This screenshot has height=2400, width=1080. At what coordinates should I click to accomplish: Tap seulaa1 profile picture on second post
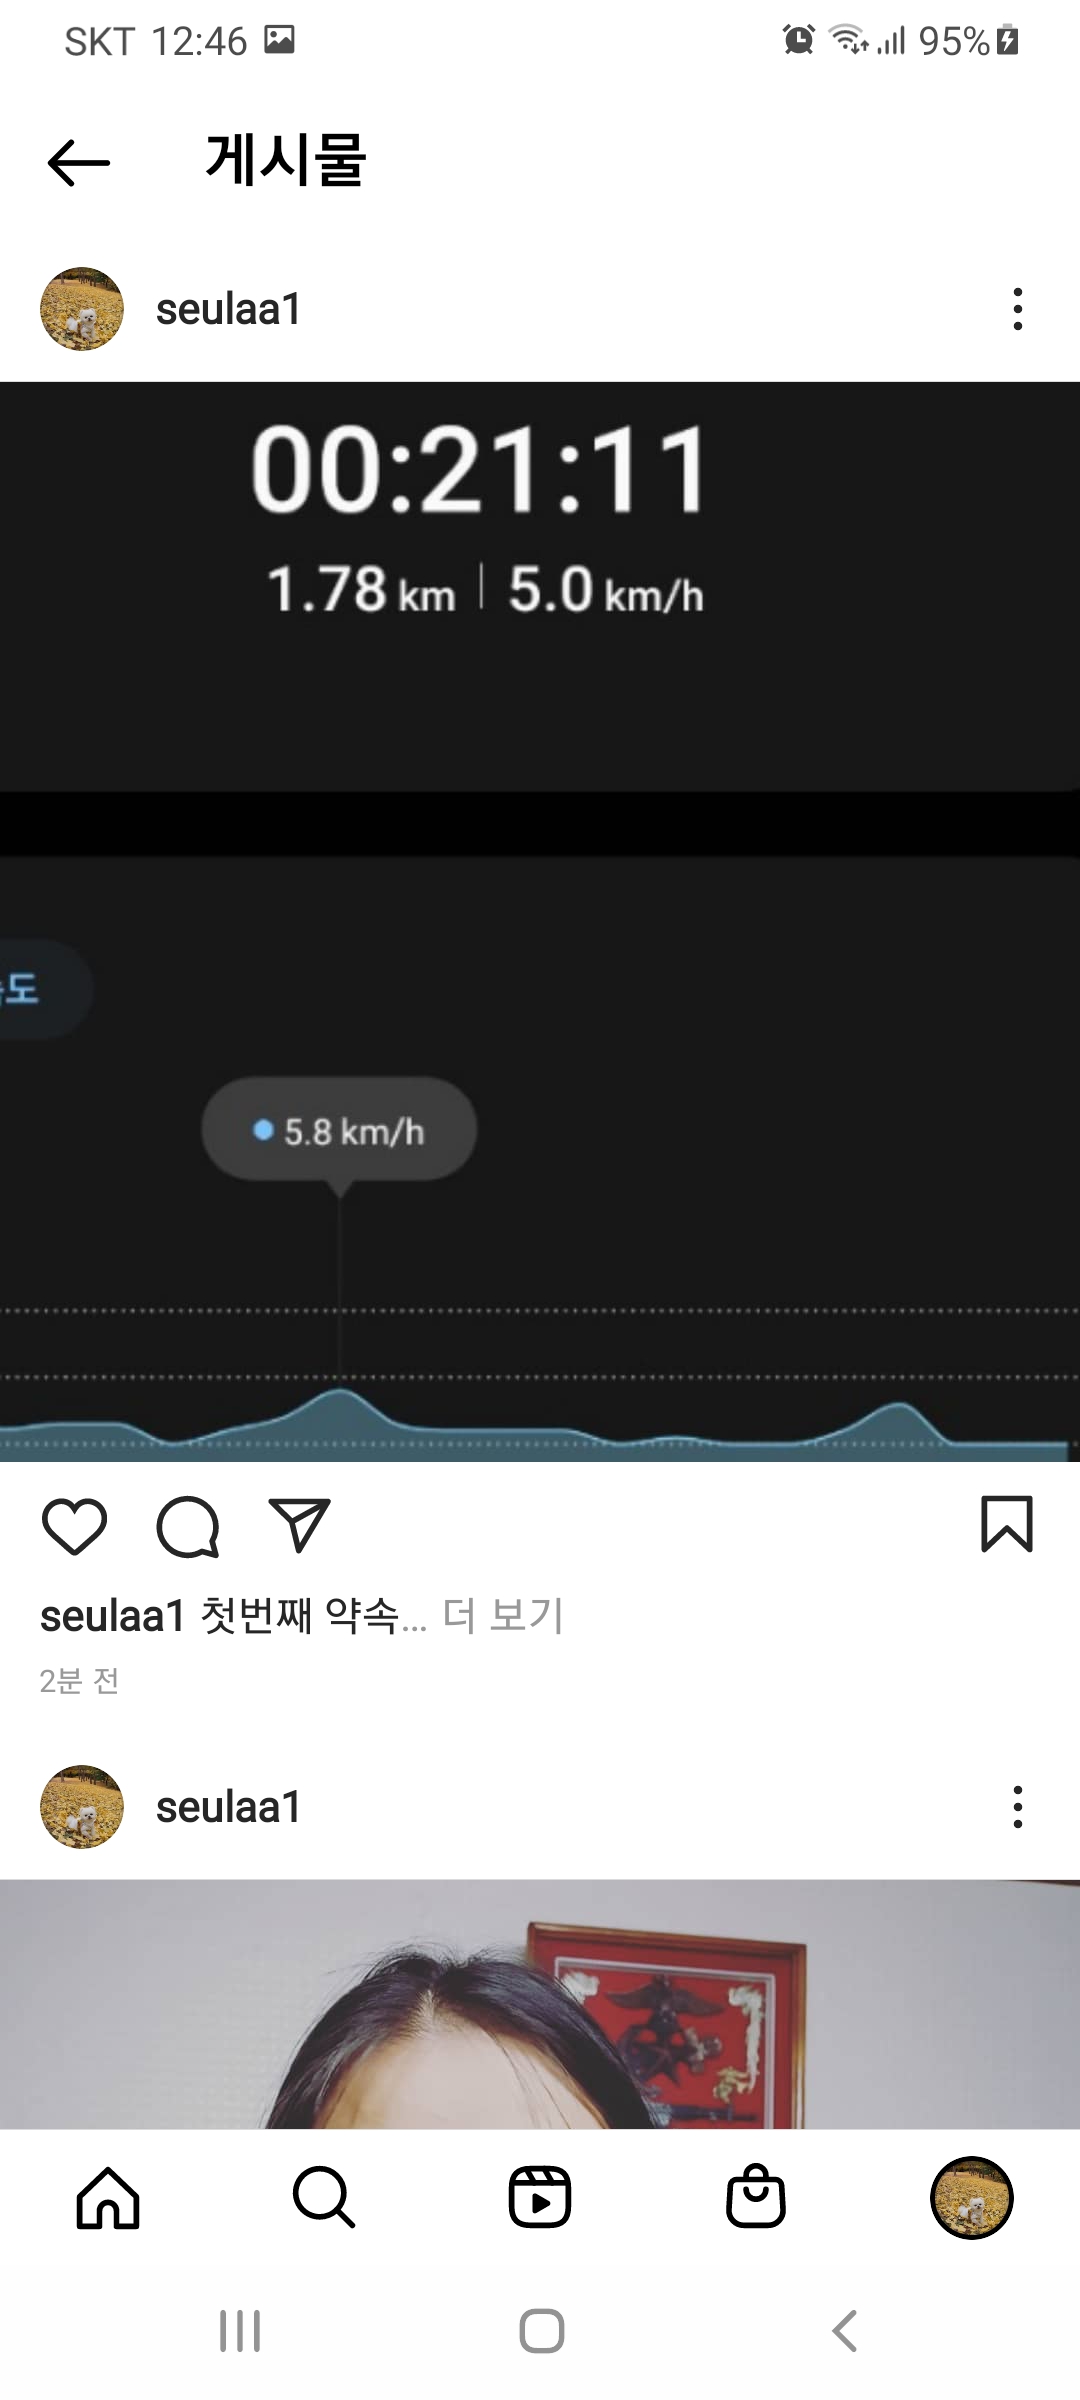pos(82,1807)
